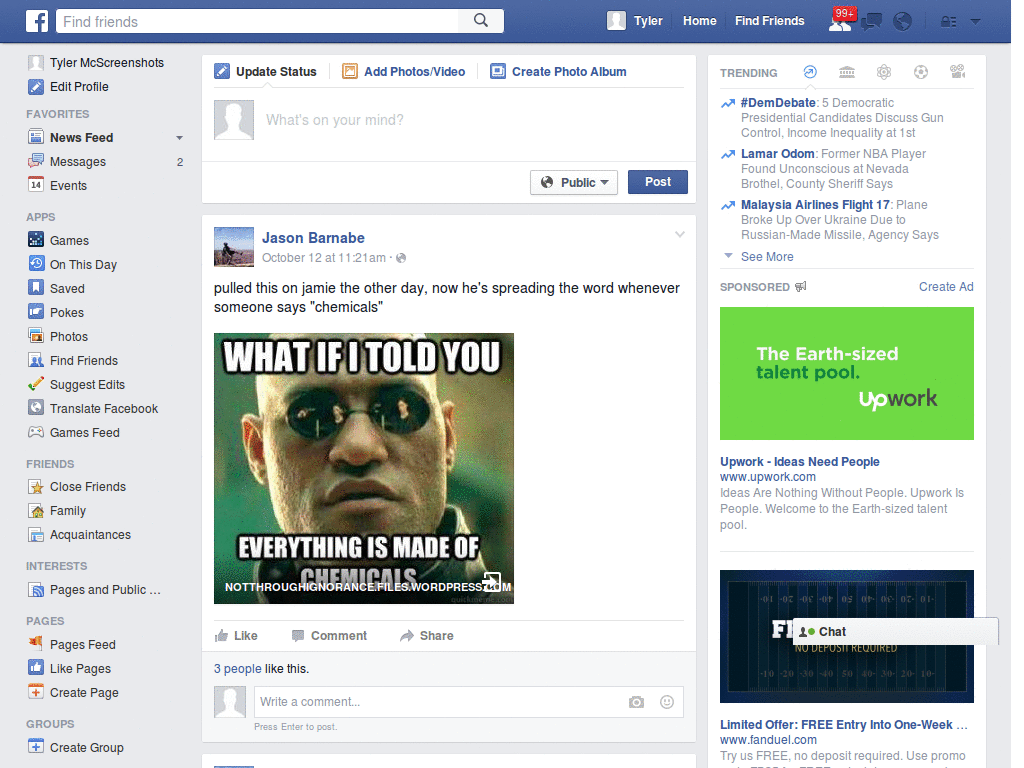This screenshot has height=768, width=1024.
Task: Collapse the See More trending chevron
Action: click(728, 255)
